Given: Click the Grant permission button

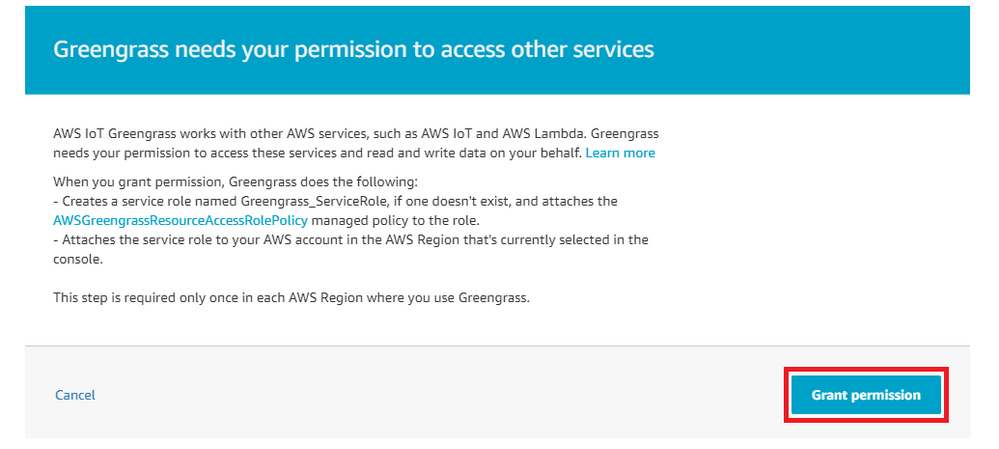Looking at the screenshot, I should point(866,395).
